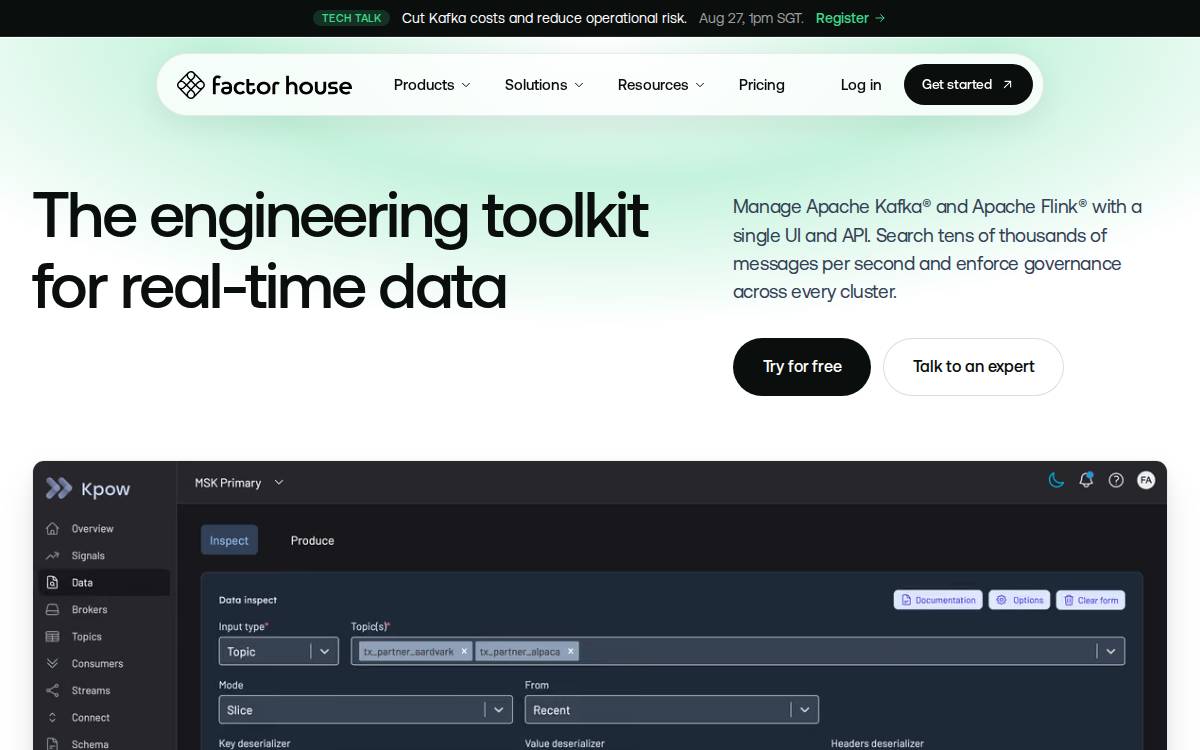Click the Data icon in sidebar

(x=52, y=582)
